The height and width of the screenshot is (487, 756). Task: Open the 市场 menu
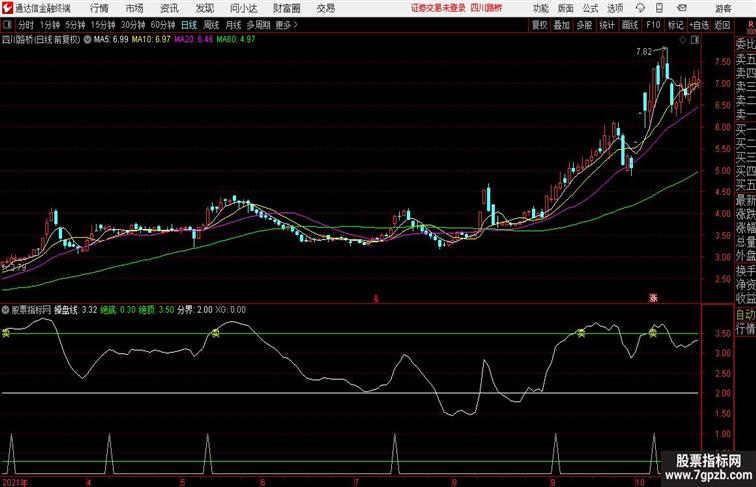(x=135, y=8)
